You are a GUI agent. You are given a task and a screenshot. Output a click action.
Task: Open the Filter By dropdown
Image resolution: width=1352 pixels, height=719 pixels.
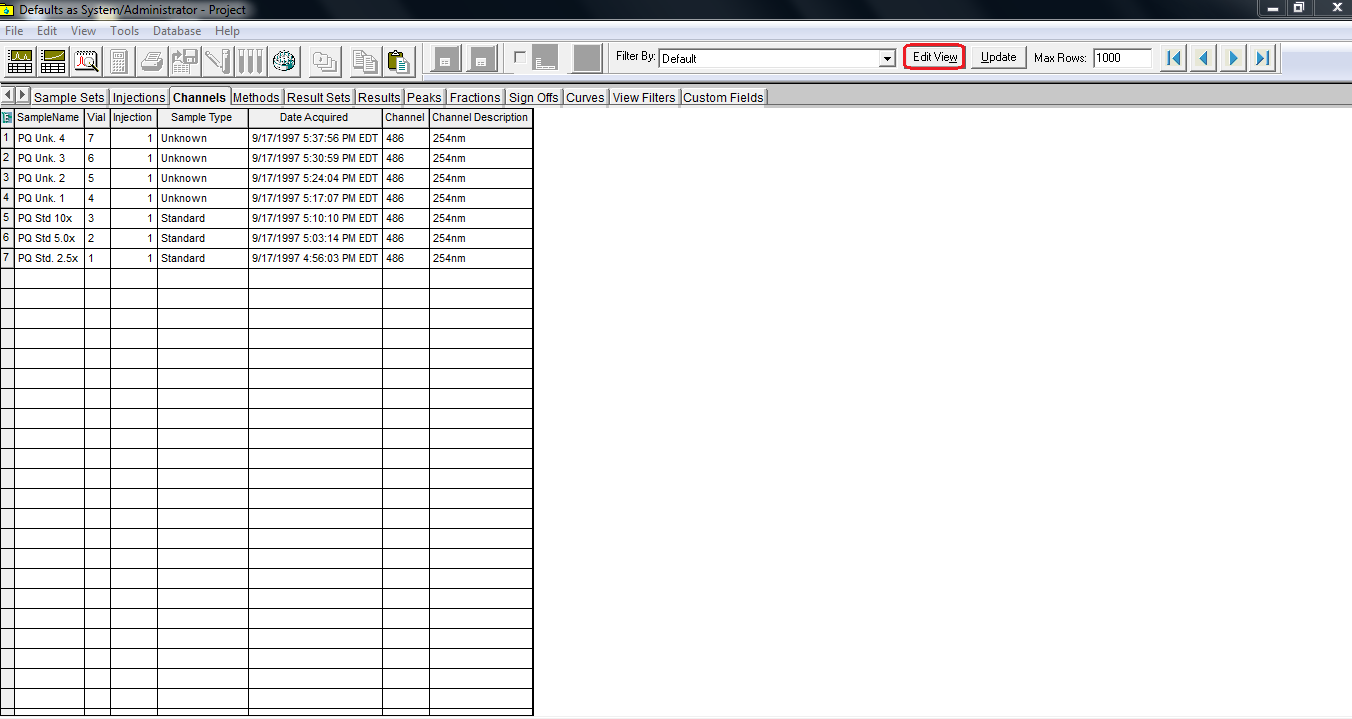point(886,58)
